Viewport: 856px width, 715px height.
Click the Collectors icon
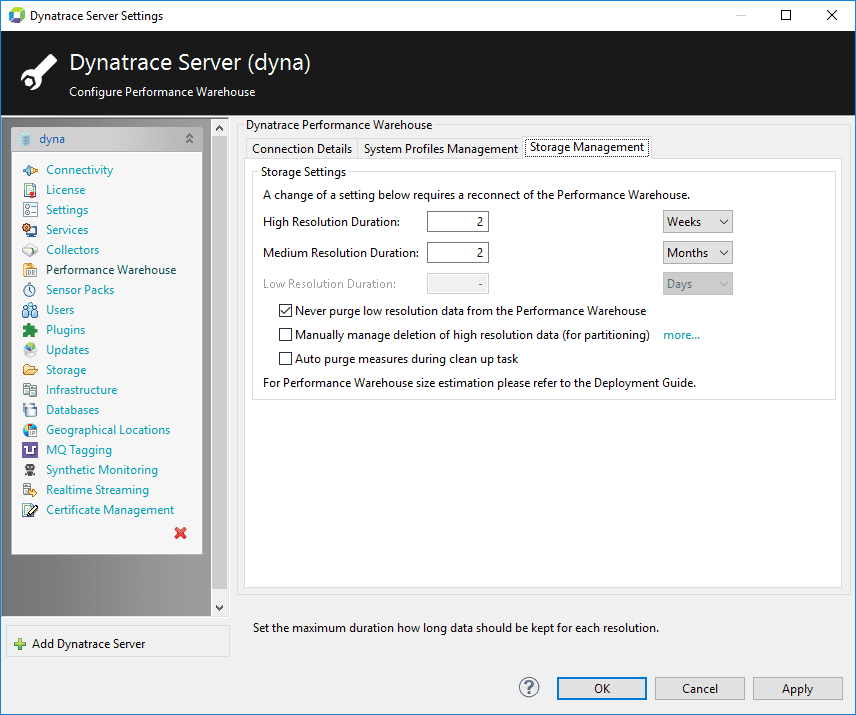(30, 250)
